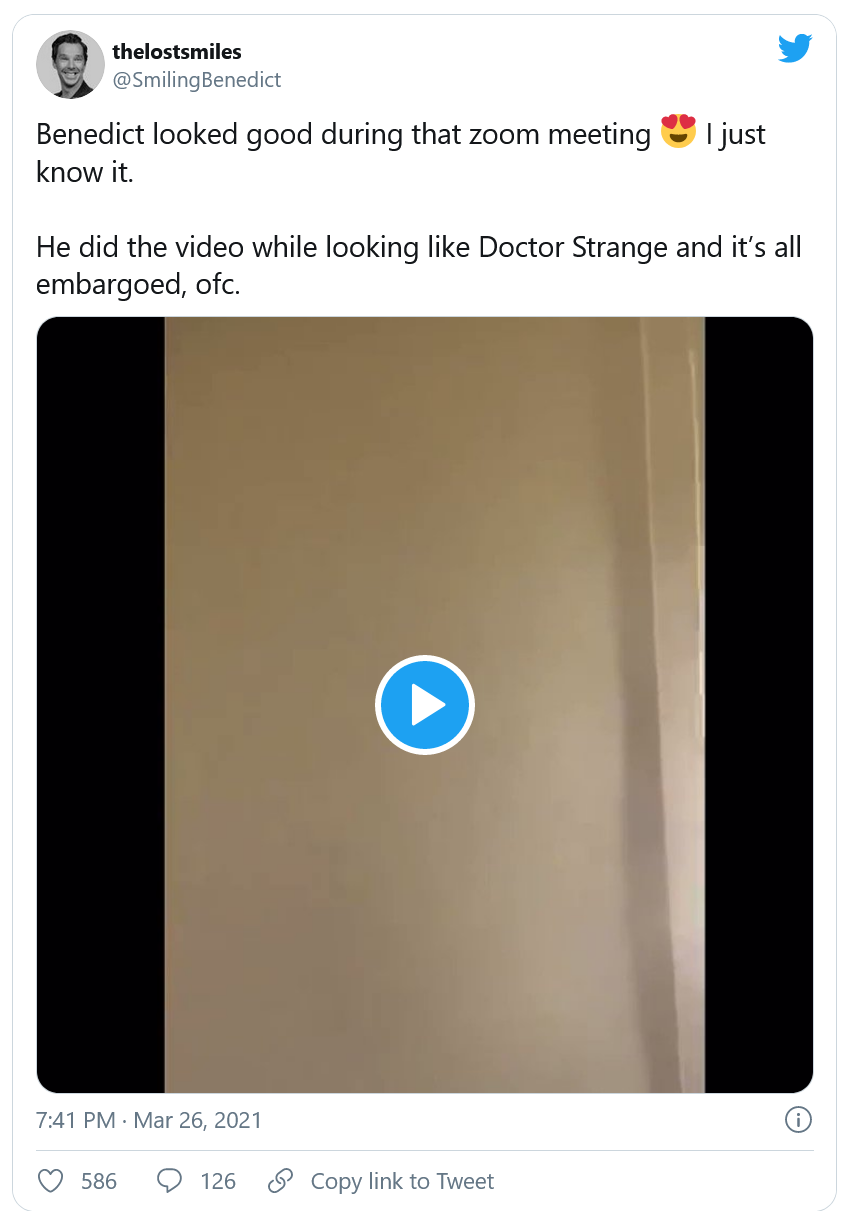The width and height of the screenshot is (849, 1228).
Task: Click the heart-eyes emoji in the tweet
Action: click(x=678, y=132)
